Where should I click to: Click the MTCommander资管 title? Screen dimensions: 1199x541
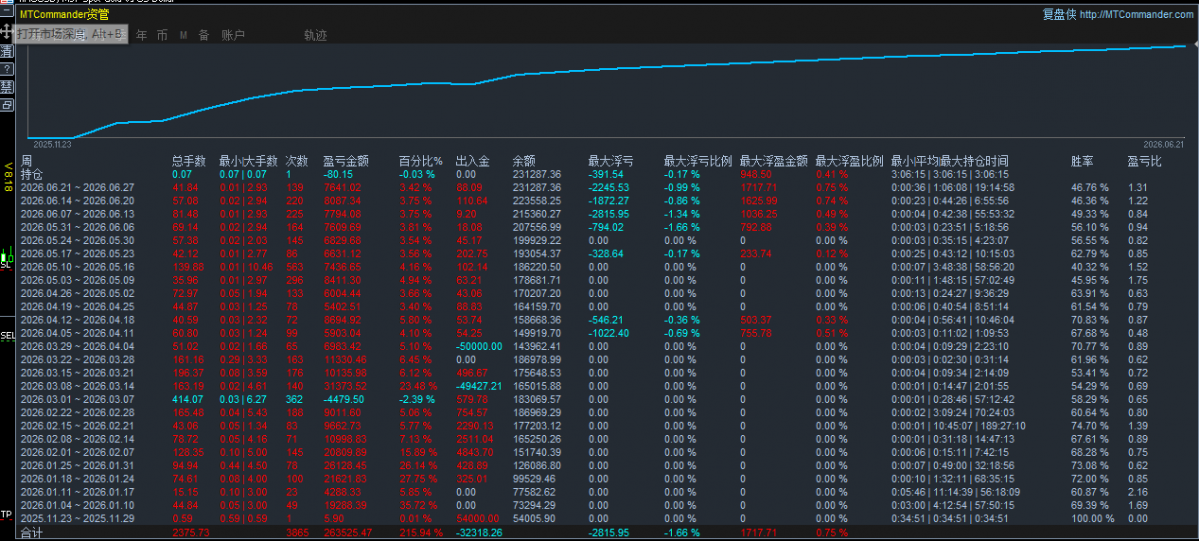click(x=64, y=14)
